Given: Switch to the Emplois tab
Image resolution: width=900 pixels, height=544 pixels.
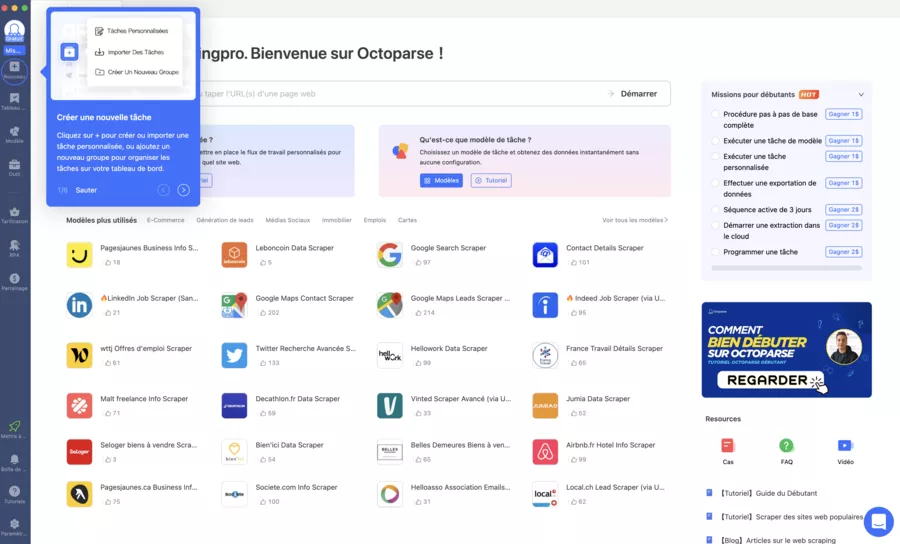Looking at the screenshot, I should (x=375, y=220).
